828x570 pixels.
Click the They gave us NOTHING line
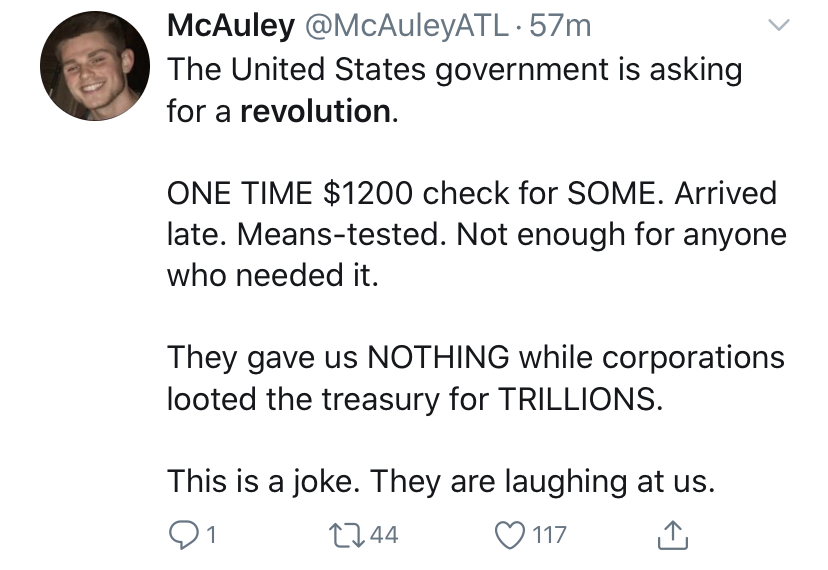[476, 358]
